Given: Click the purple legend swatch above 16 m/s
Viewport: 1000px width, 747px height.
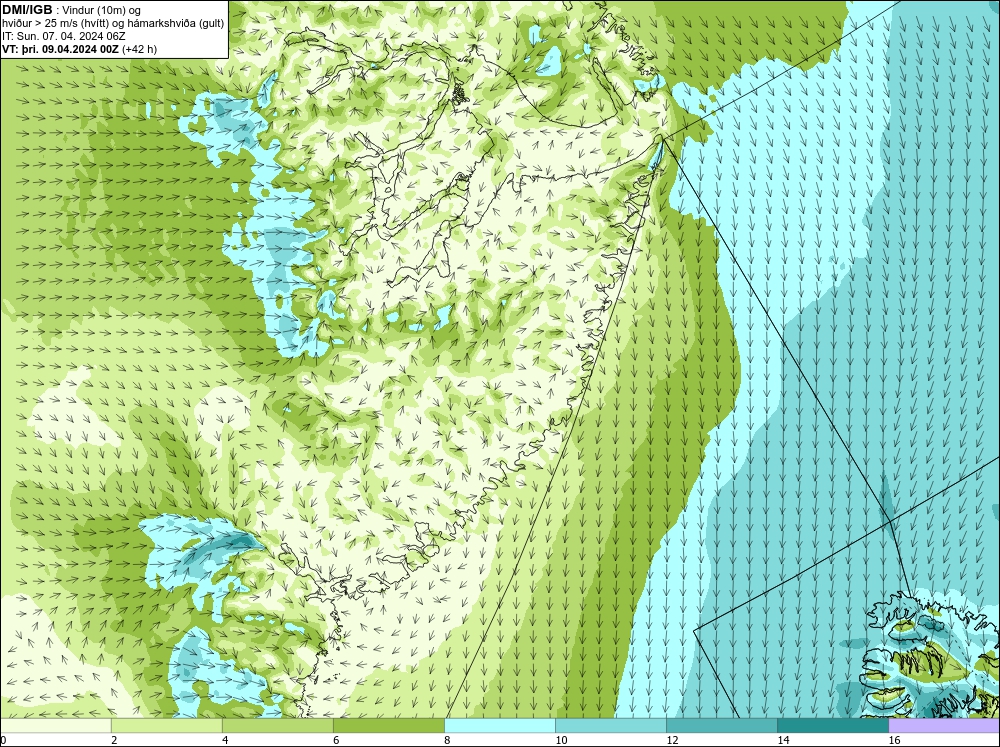Looking at the screenshot, I should (x=944, y=725).
